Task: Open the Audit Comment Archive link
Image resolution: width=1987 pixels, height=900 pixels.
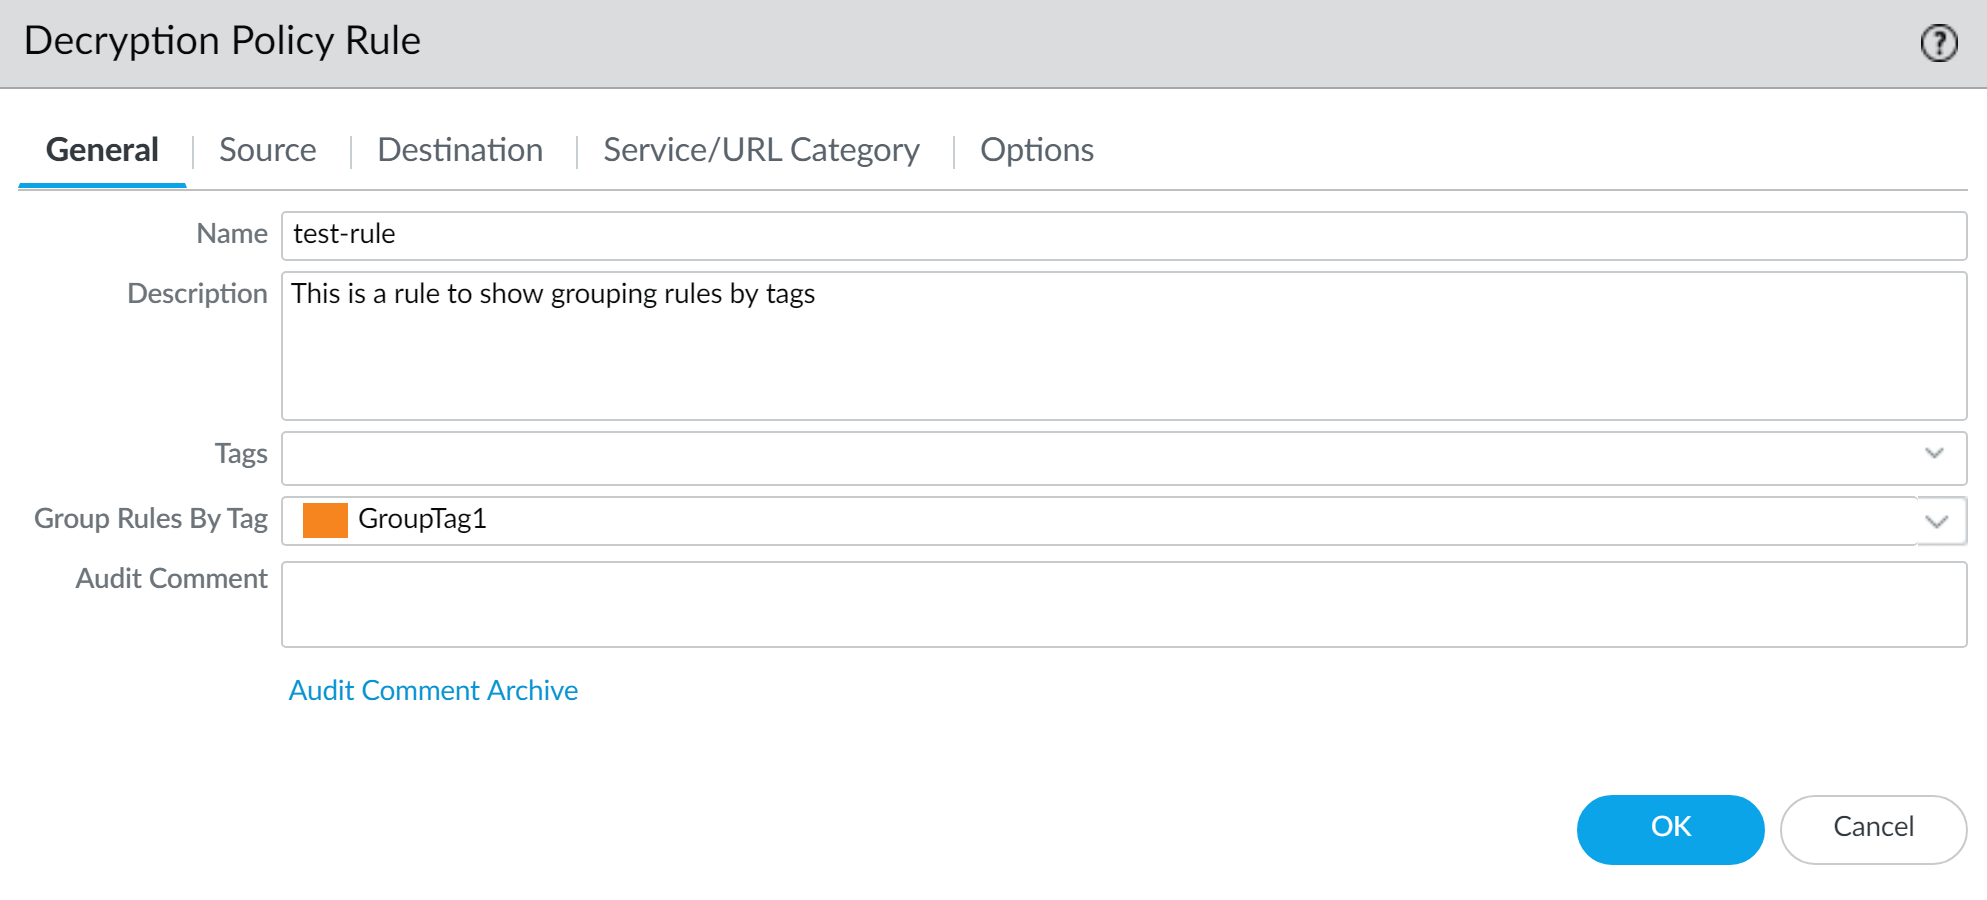Action: tap(433, 691)
